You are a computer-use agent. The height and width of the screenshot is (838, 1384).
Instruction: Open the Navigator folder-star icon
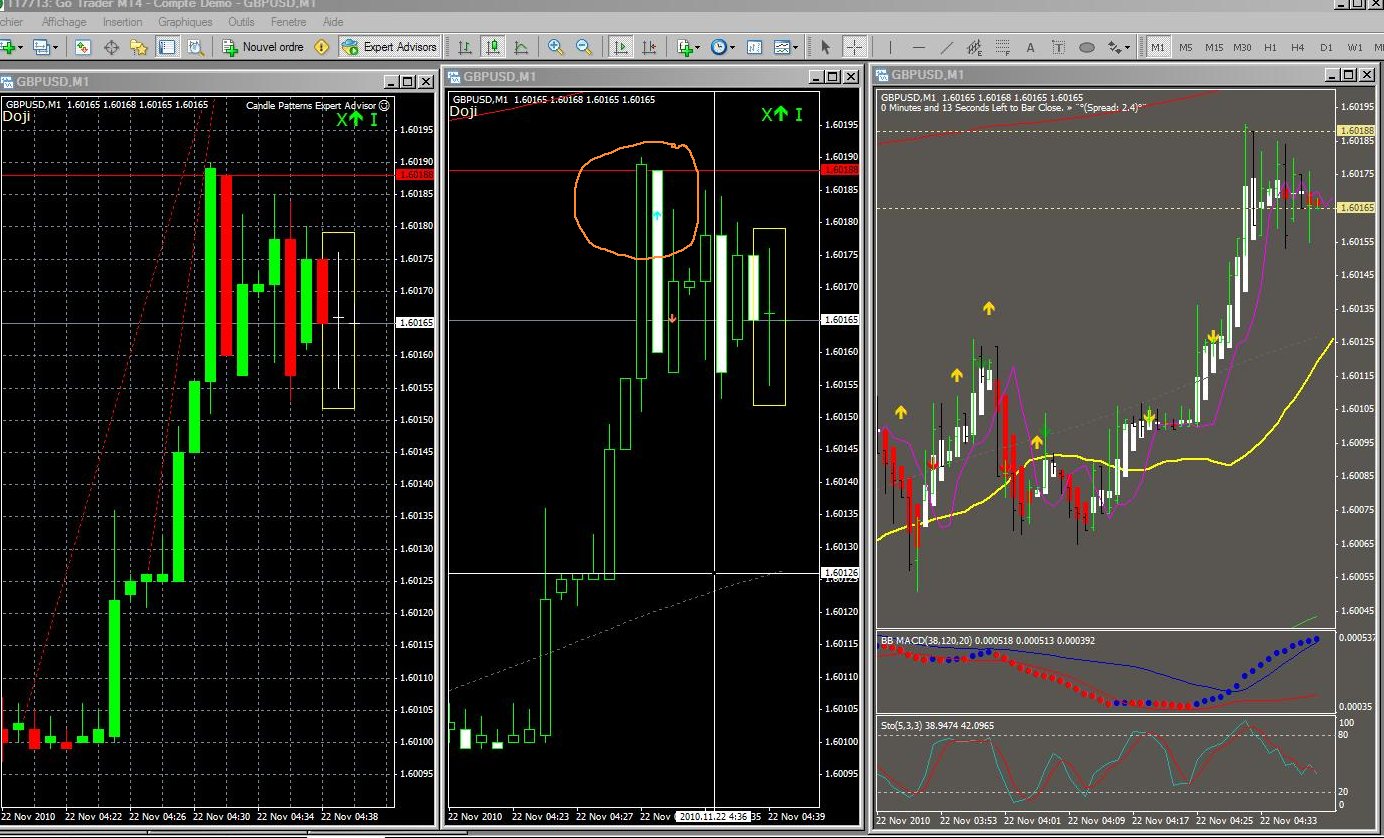tap(139, 47)
